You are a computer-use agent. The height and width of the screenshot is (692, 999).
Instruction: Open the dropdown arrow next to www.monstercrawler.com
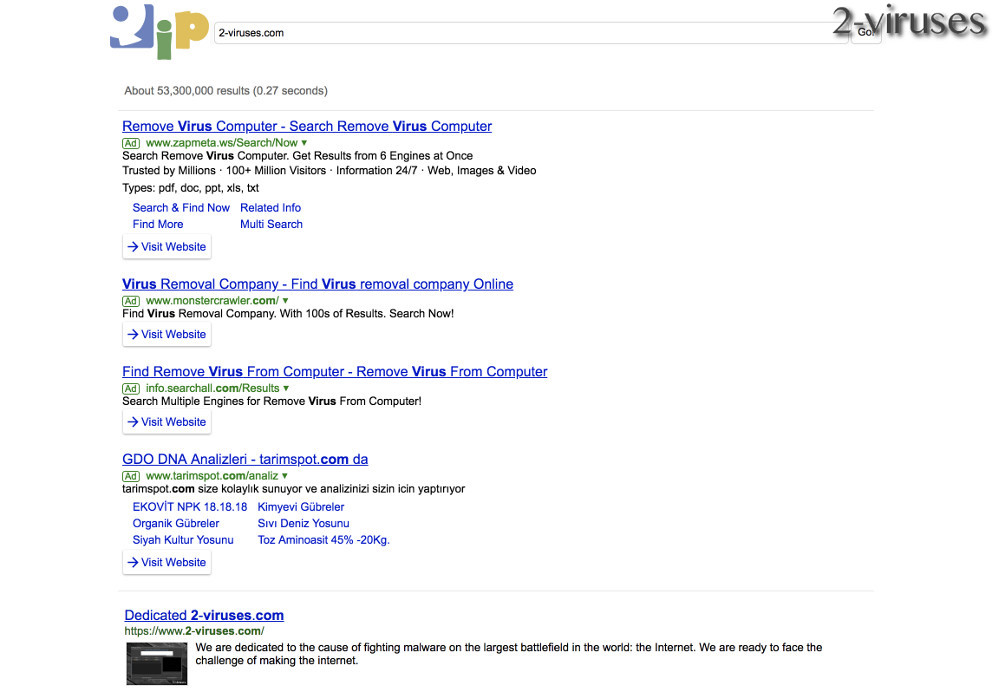(284, 300)
